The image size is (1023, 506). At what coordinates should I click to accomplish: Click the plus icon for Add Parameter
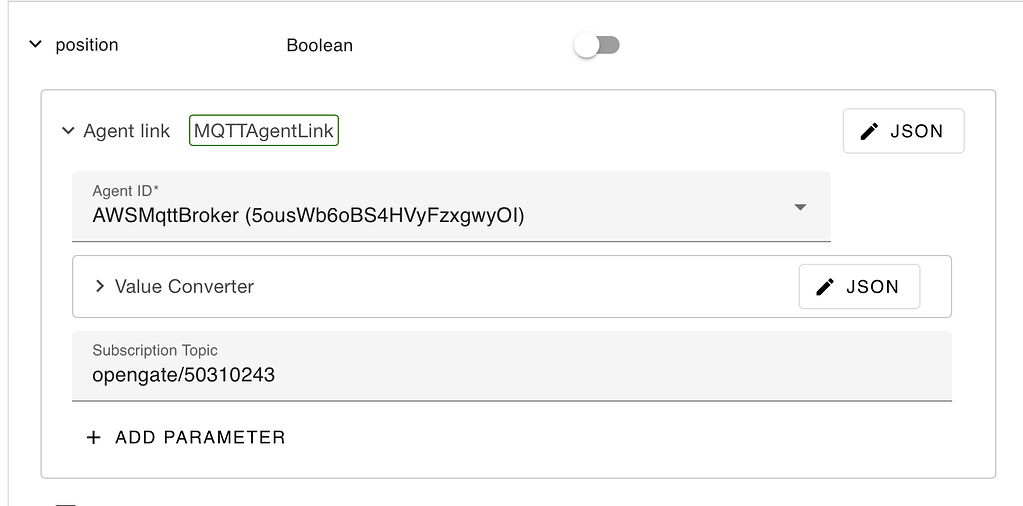coord(94,437)
